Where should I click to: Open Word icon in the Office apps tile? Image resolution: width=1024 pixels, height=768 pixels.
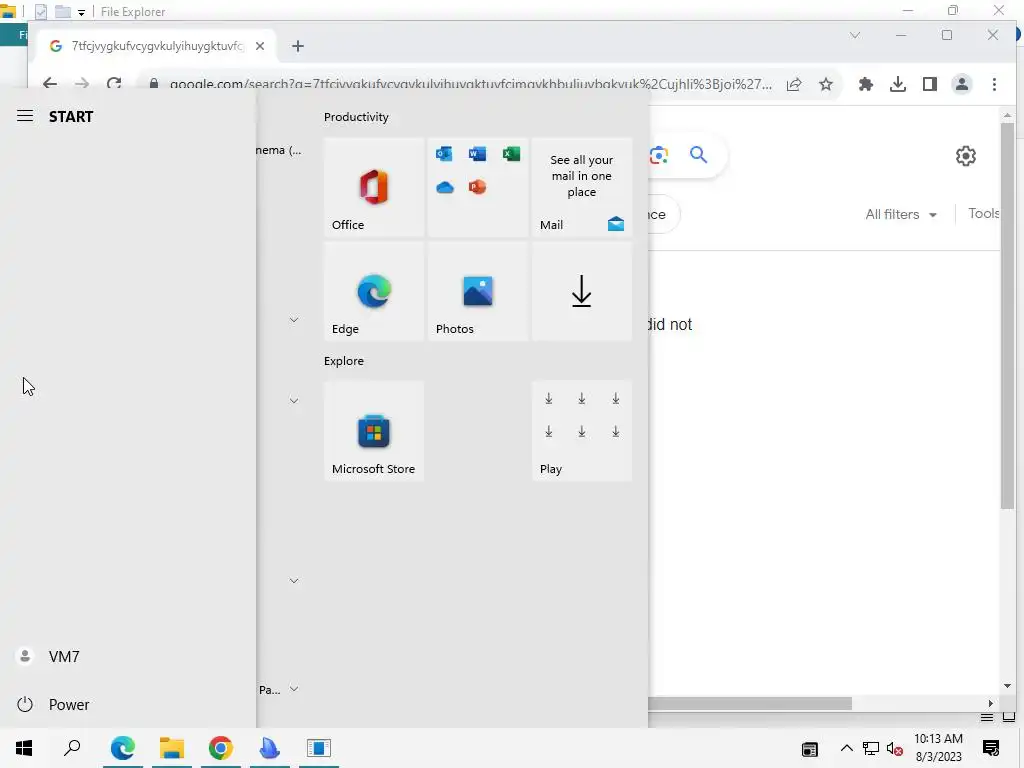click(x=477, y=153)
